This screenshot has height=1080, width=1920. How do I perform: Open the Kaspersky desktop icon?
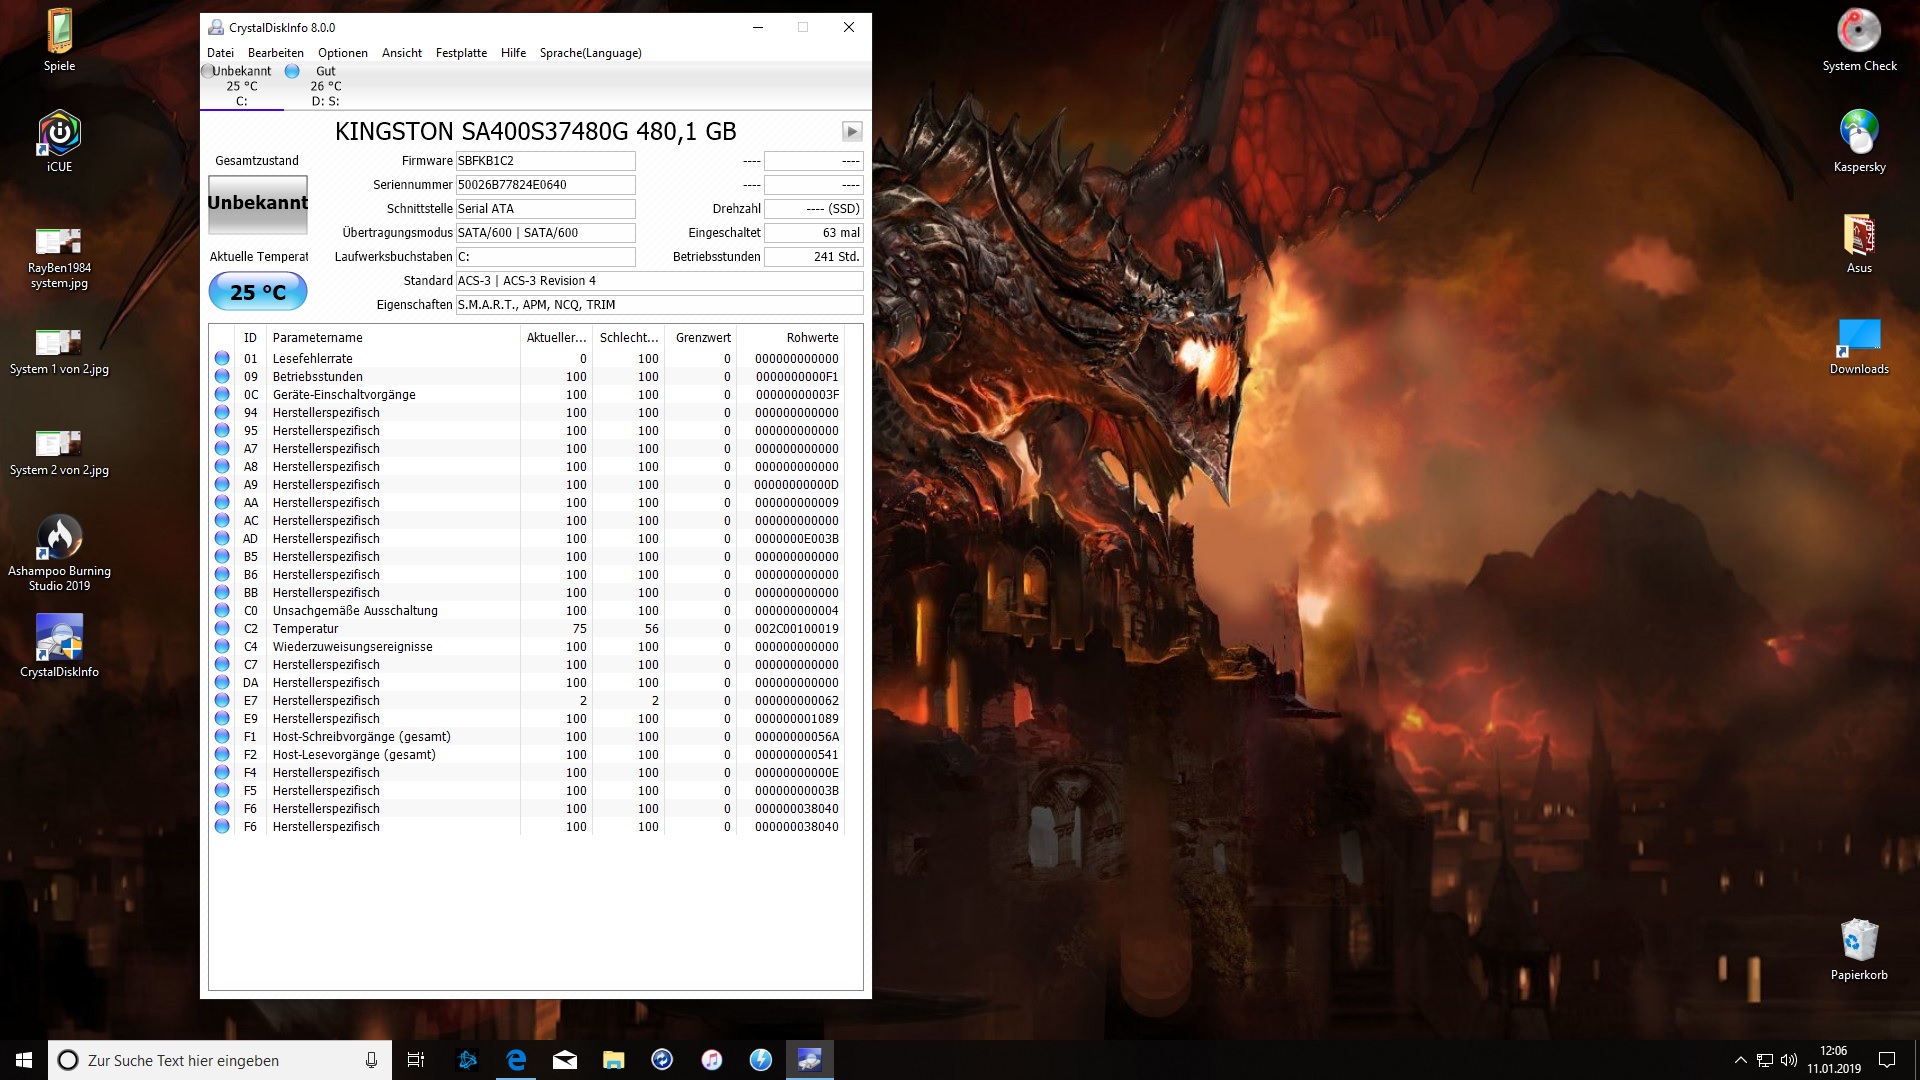(x=1859, y=141)
